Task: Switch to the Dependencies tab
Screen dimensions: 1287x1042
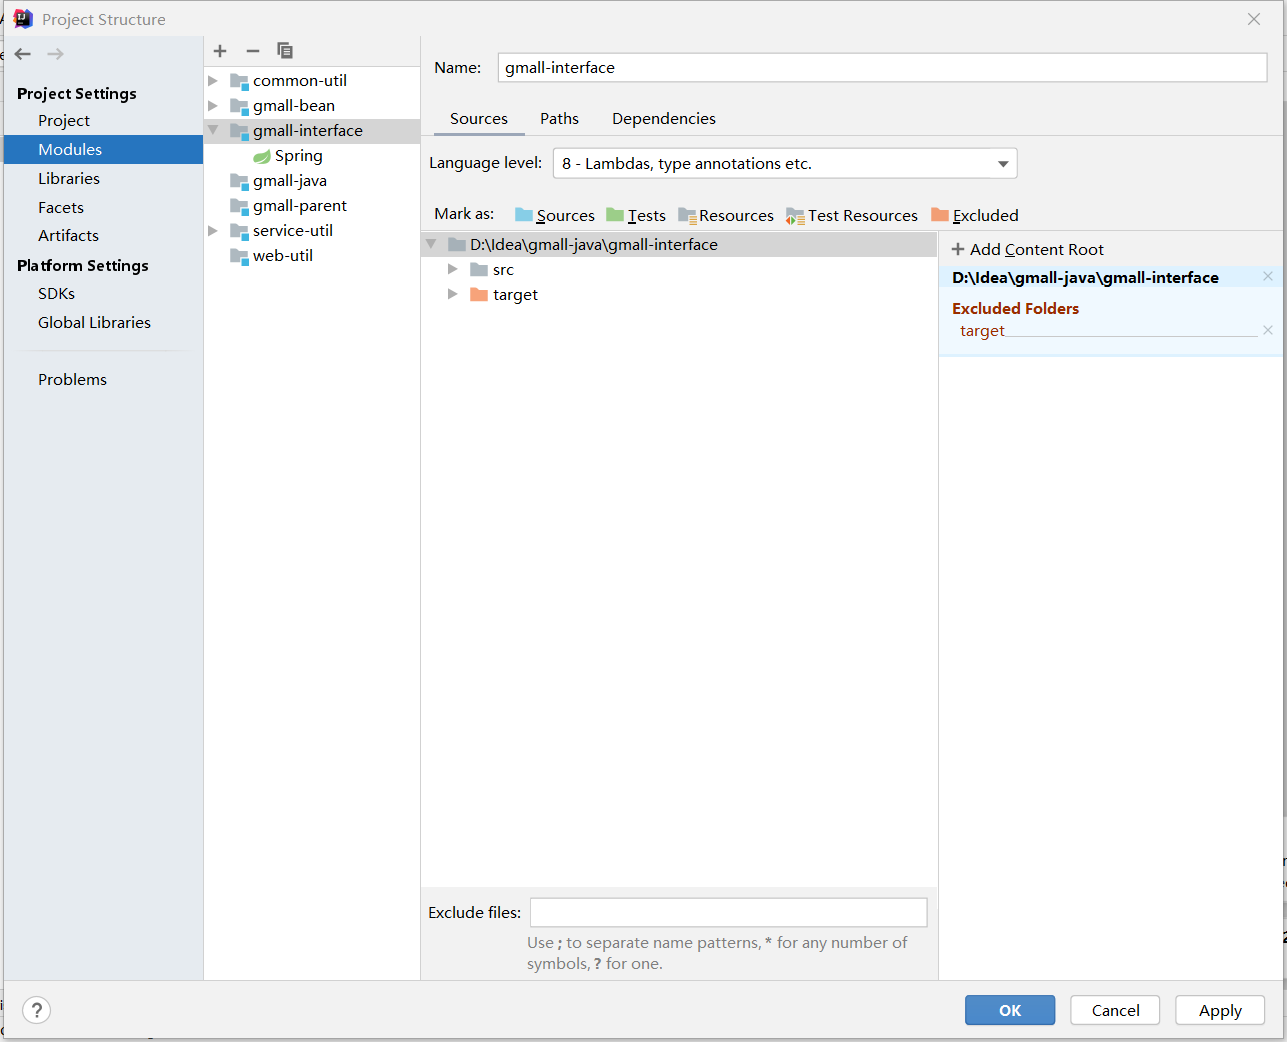Action: tap(664, 119)
